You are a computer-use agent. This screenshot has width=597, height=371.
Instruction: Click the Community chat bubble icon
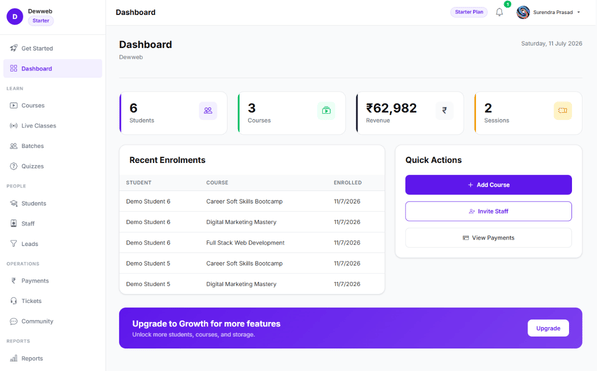coord(14,321)
